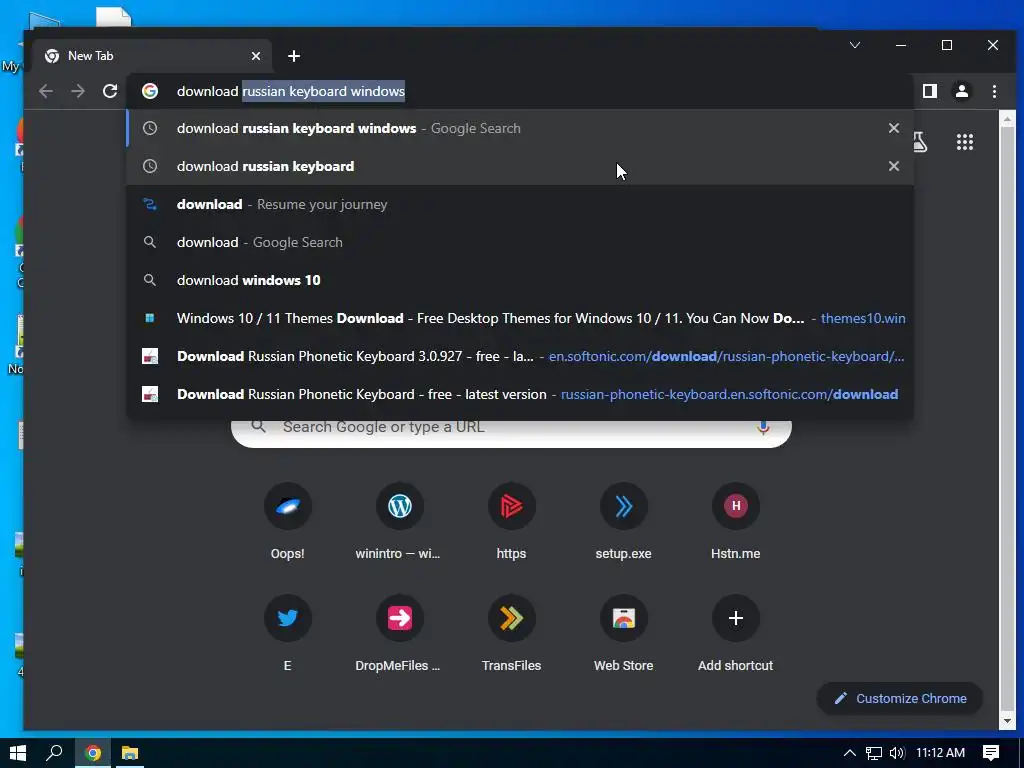1024x768 pixels.
Task: Reload the page with the refresh icon
Action: [110, 91]
